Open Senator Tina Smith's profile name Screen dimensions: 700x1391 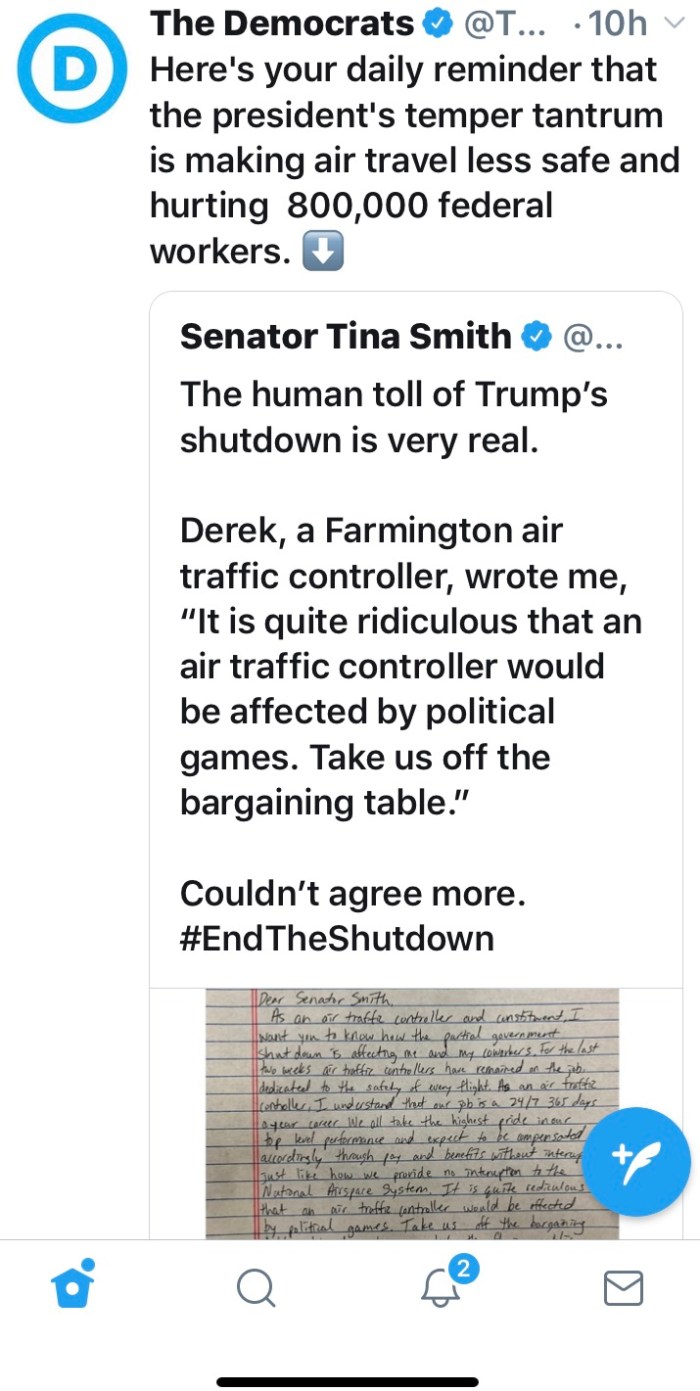(x=345, y=336)
